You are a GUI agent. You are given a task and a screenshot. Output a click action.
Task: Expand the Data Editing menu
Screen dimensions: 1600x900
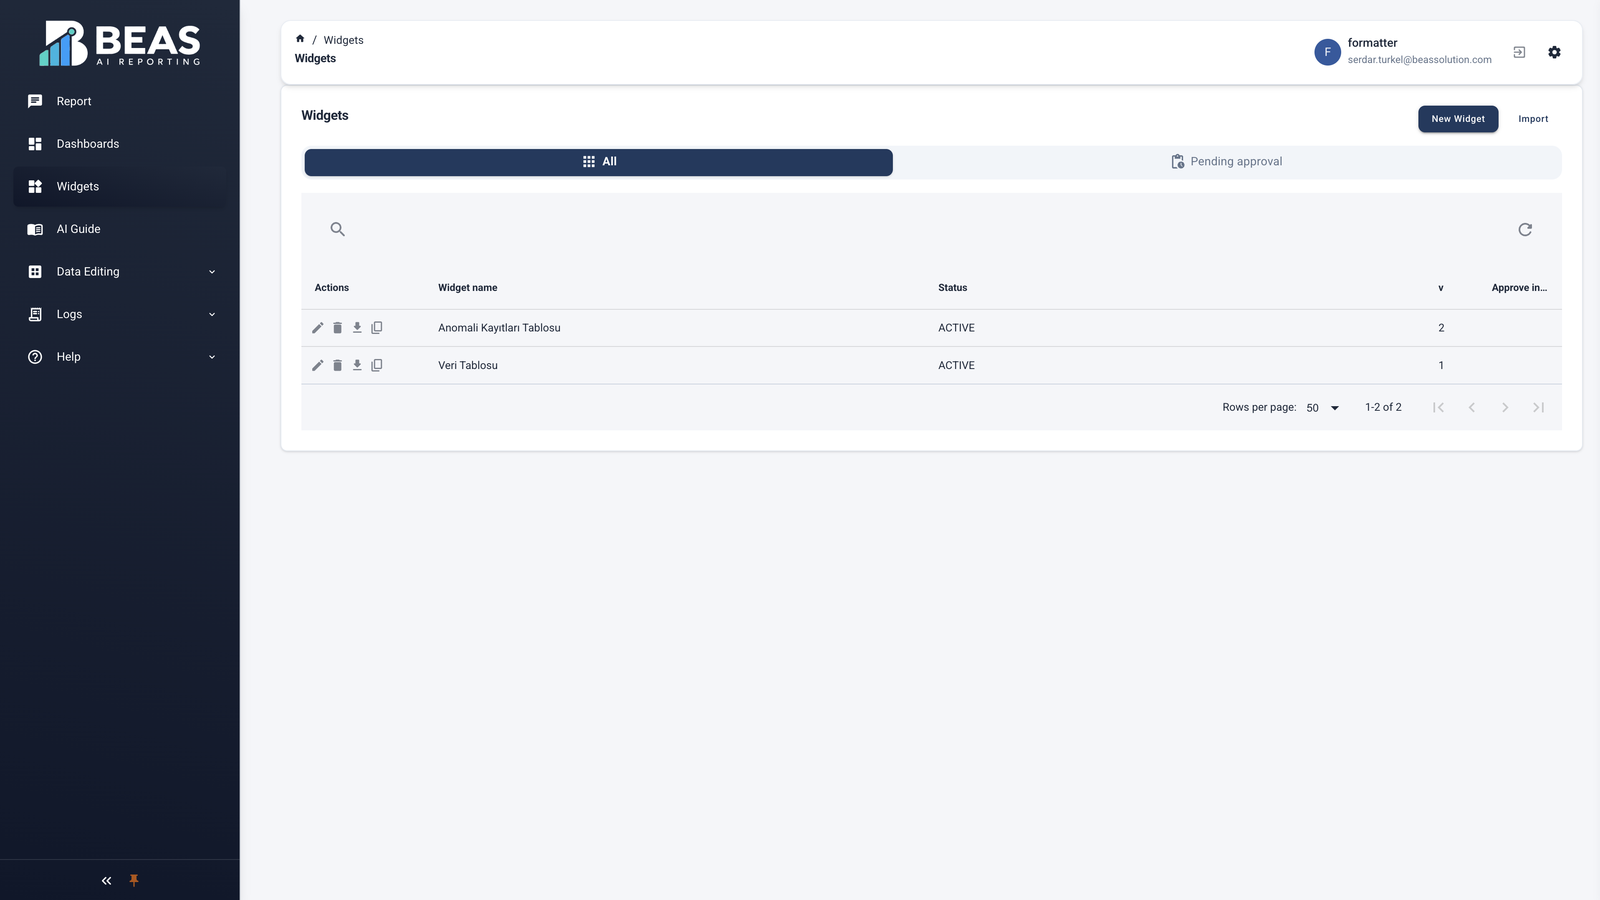(x=120, y=272)
